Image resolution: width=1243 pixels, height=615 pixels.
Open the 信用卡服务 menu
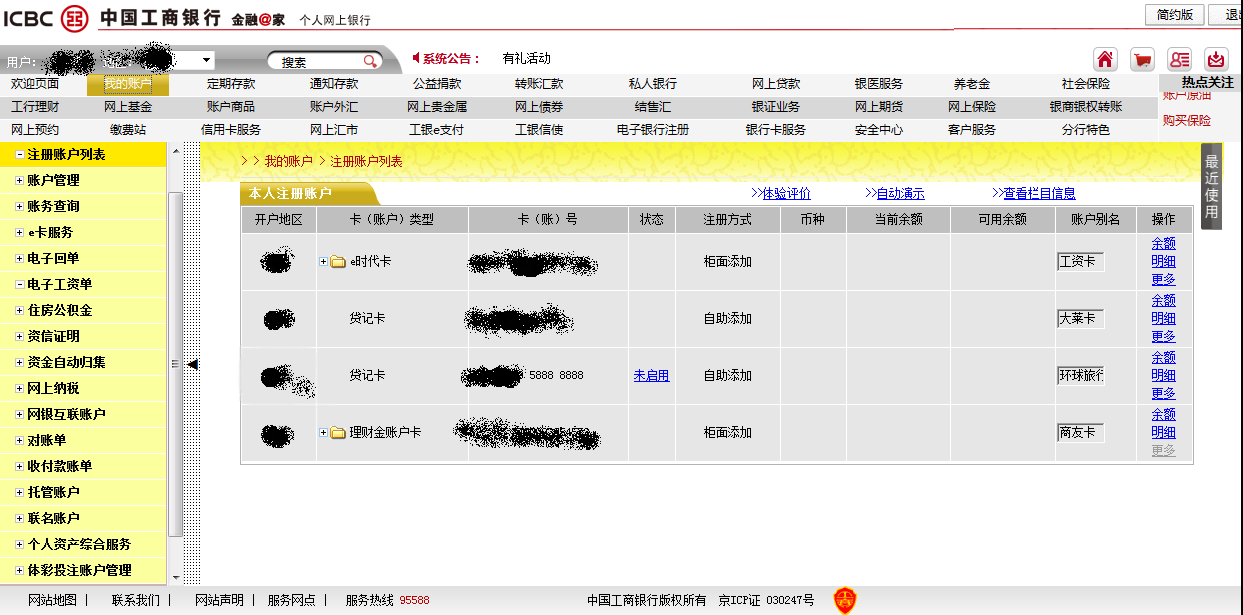(231, 130)
